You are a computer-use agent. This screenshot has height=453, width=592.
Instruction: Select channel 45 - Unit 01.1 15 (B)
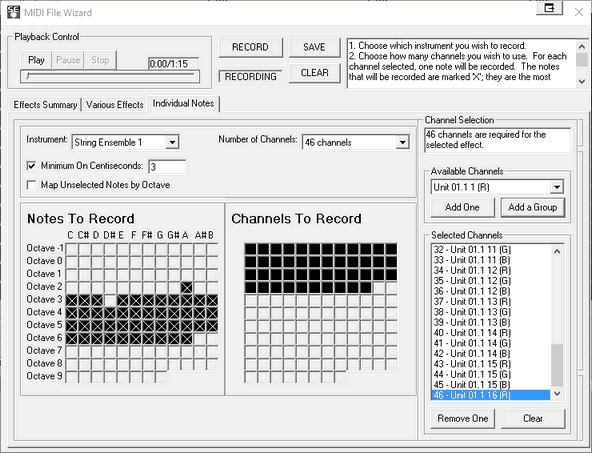click(491, 385)
